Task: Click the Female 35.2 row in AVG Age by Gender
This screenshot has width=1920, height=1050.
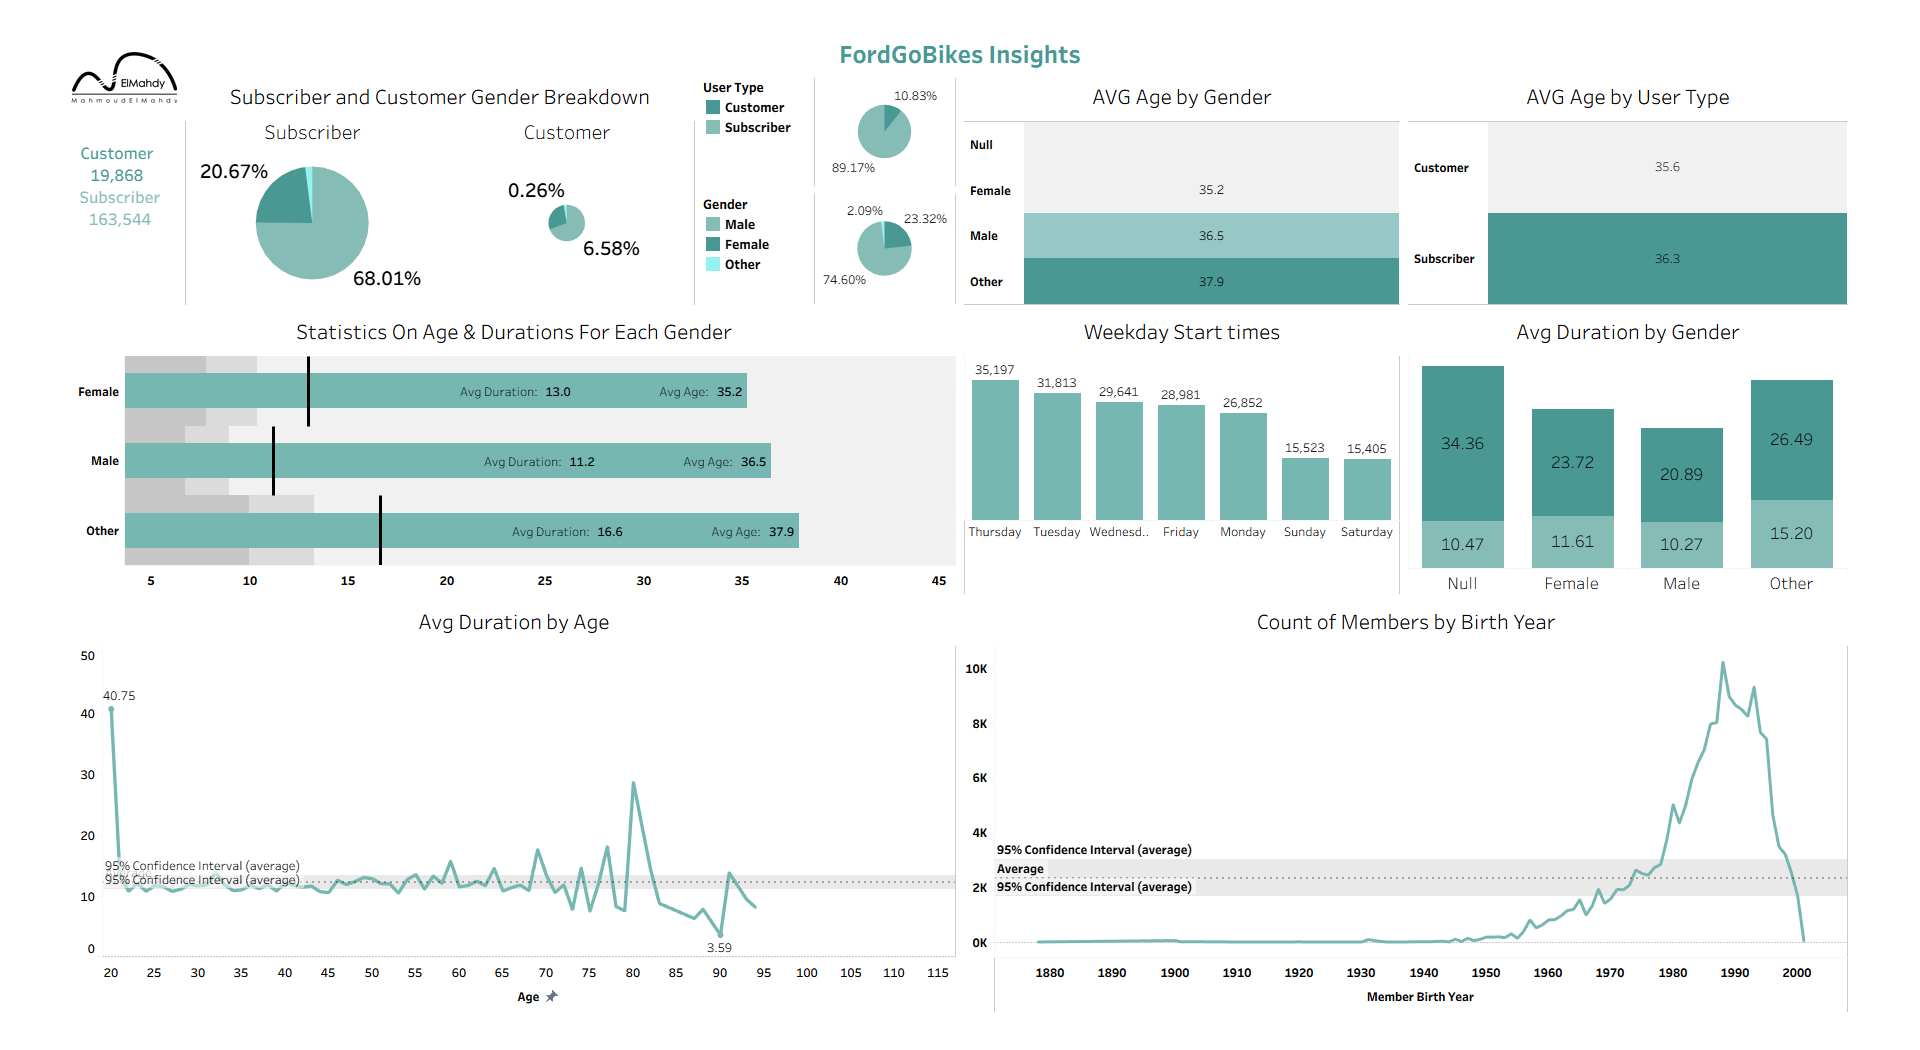Action: [1181, 190]
